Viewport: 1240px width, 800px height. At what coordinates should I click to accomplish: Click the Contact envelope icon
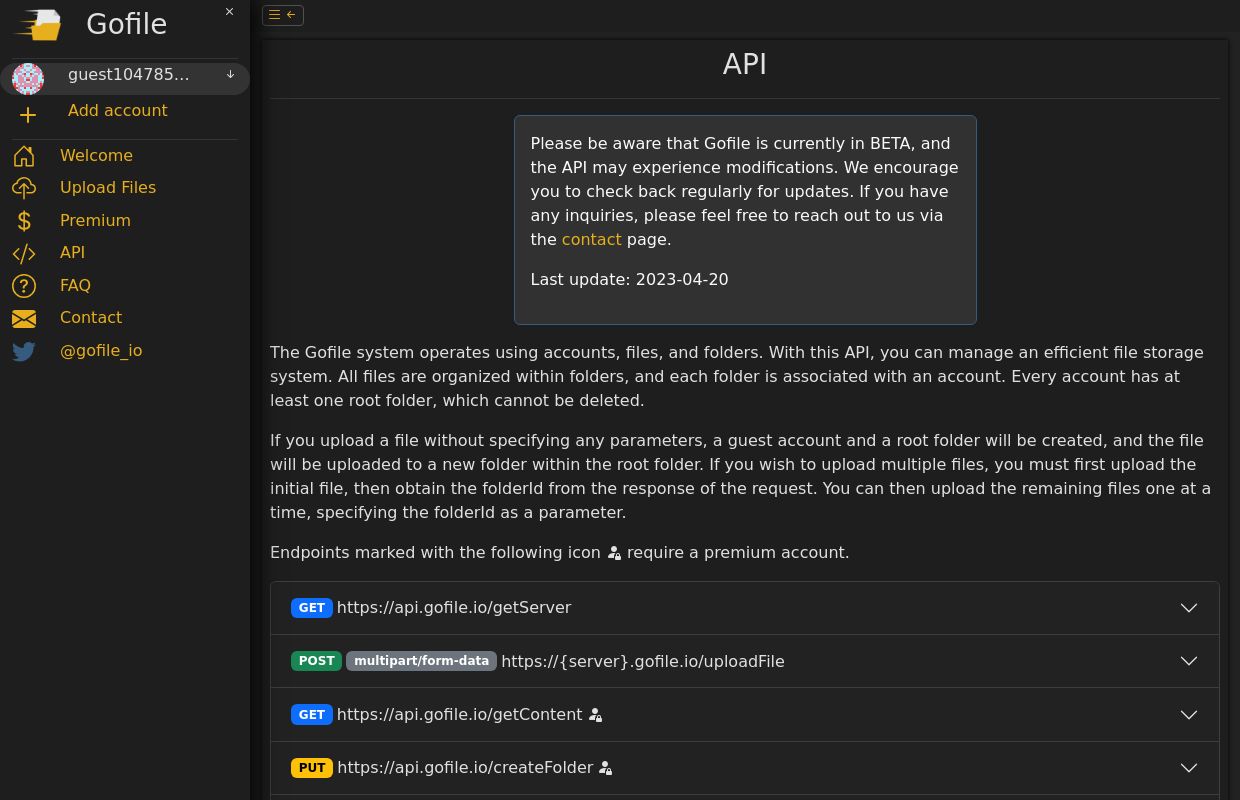(24, 318)
